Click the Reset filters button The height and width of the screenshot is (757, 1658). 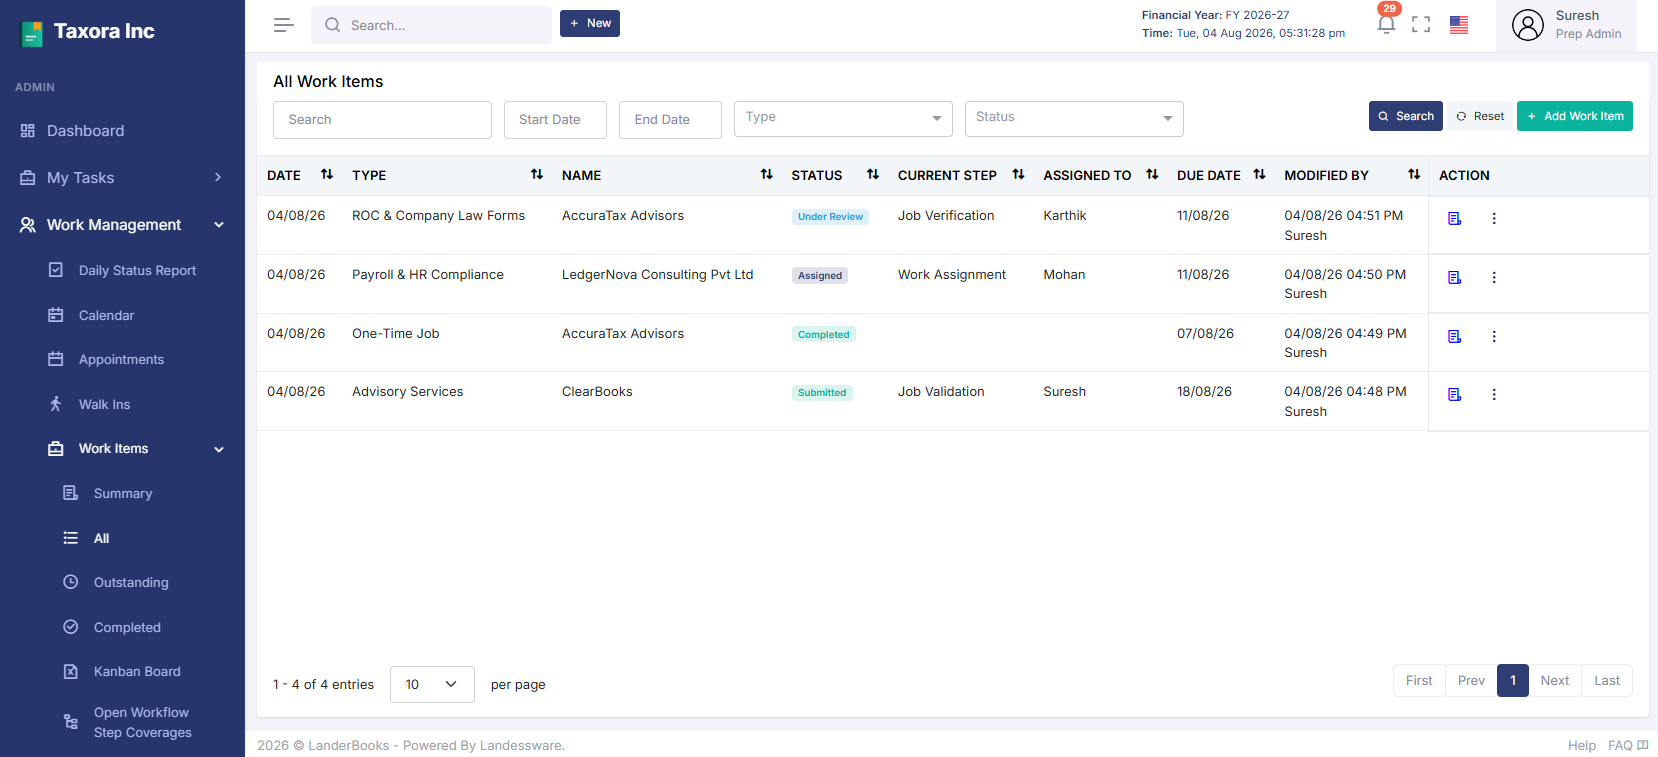click(x=1480, y=116)
